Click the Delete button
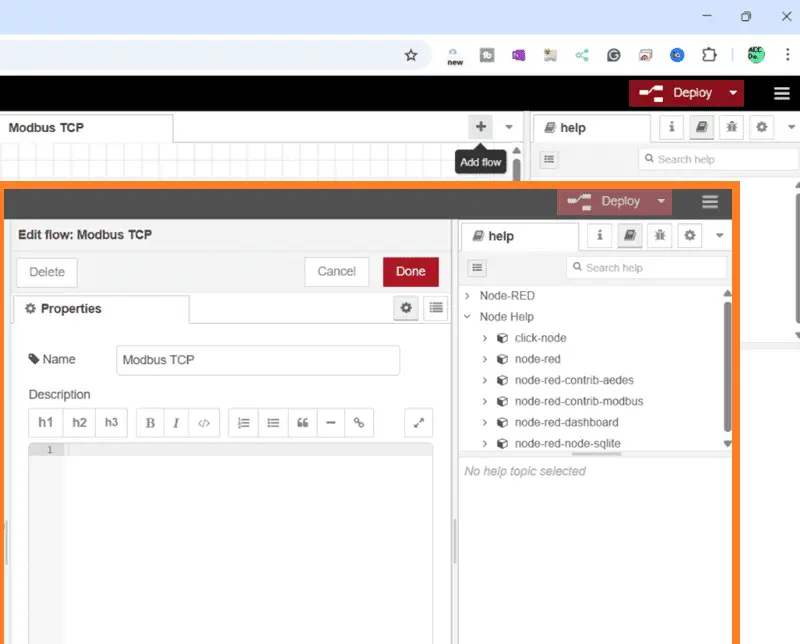Viewport: 800px width, 644px height. [x=47, y=272]
